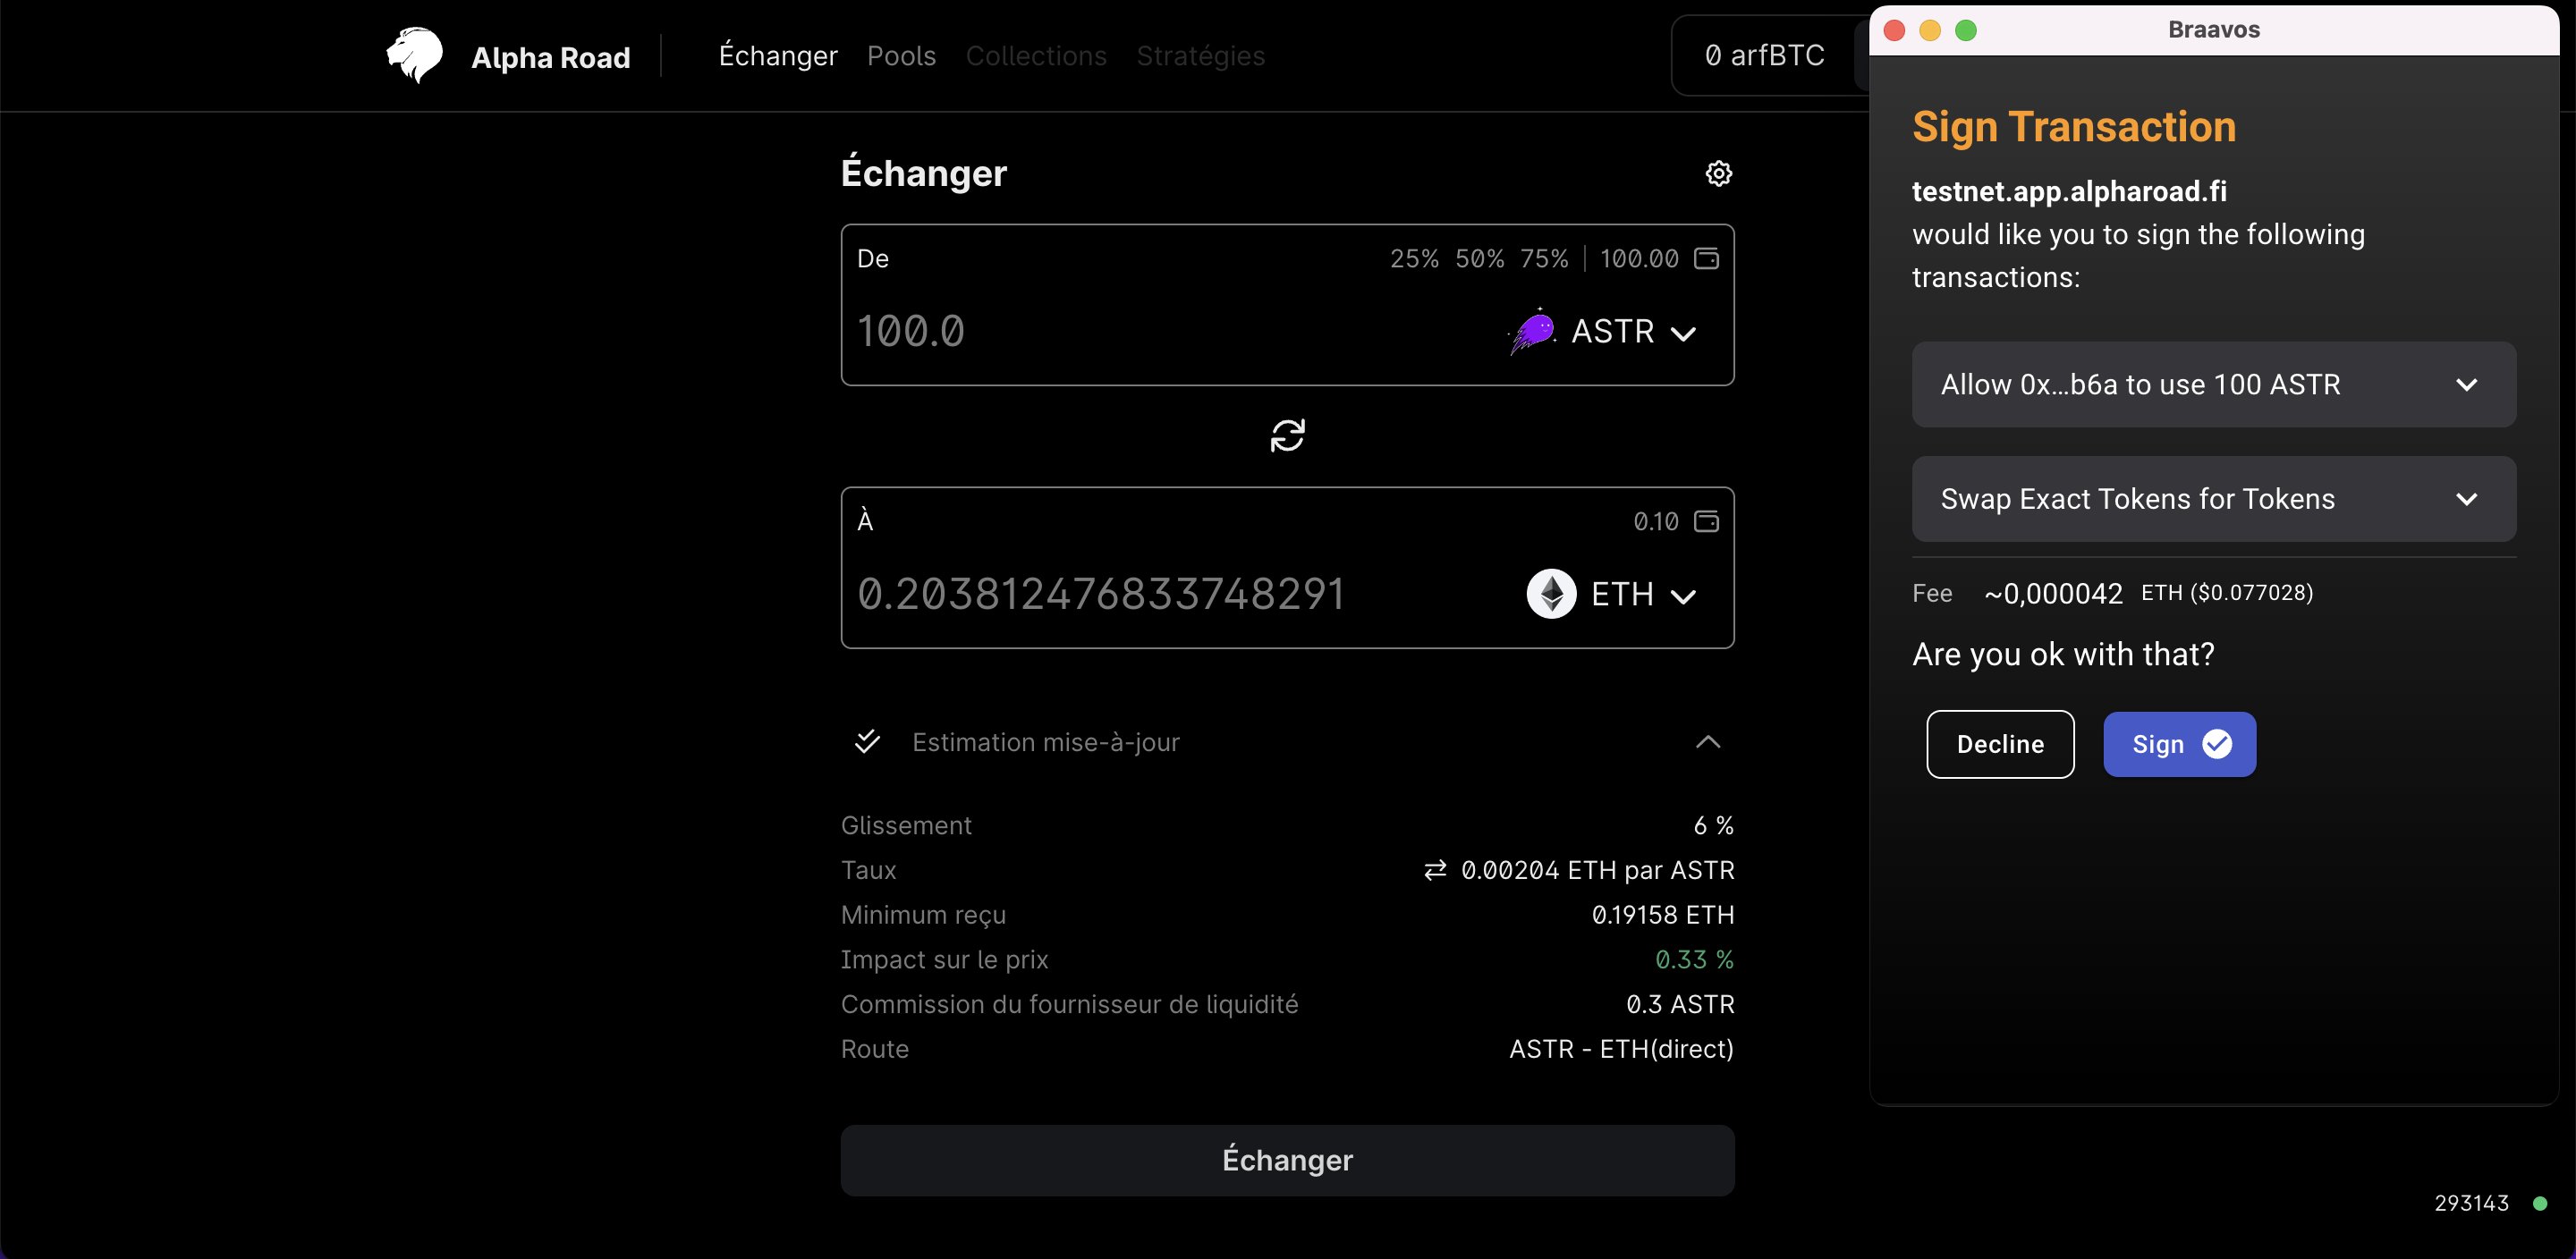Screen dimensions: 2576x1259
Task: Click the green network status dot
Action: pos(2539,1203)
